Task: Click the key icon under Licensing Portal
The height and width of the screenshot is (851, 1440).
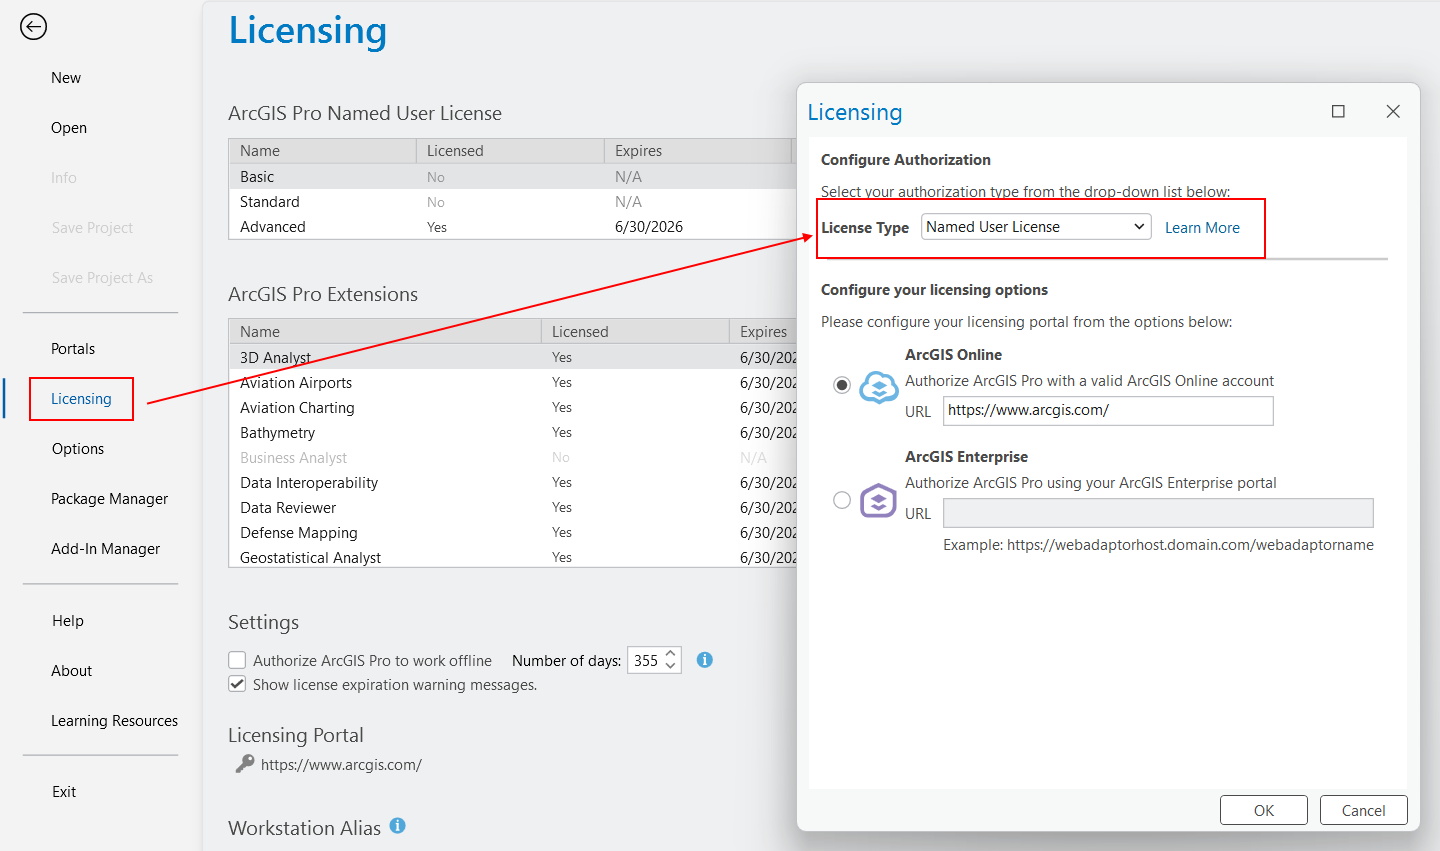Action: (245, 764)
